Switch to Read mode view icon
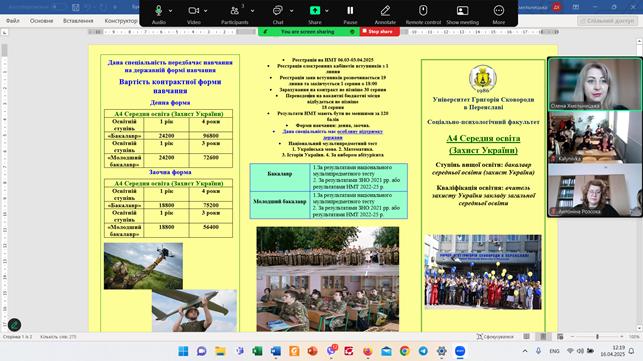 [527, 337]
